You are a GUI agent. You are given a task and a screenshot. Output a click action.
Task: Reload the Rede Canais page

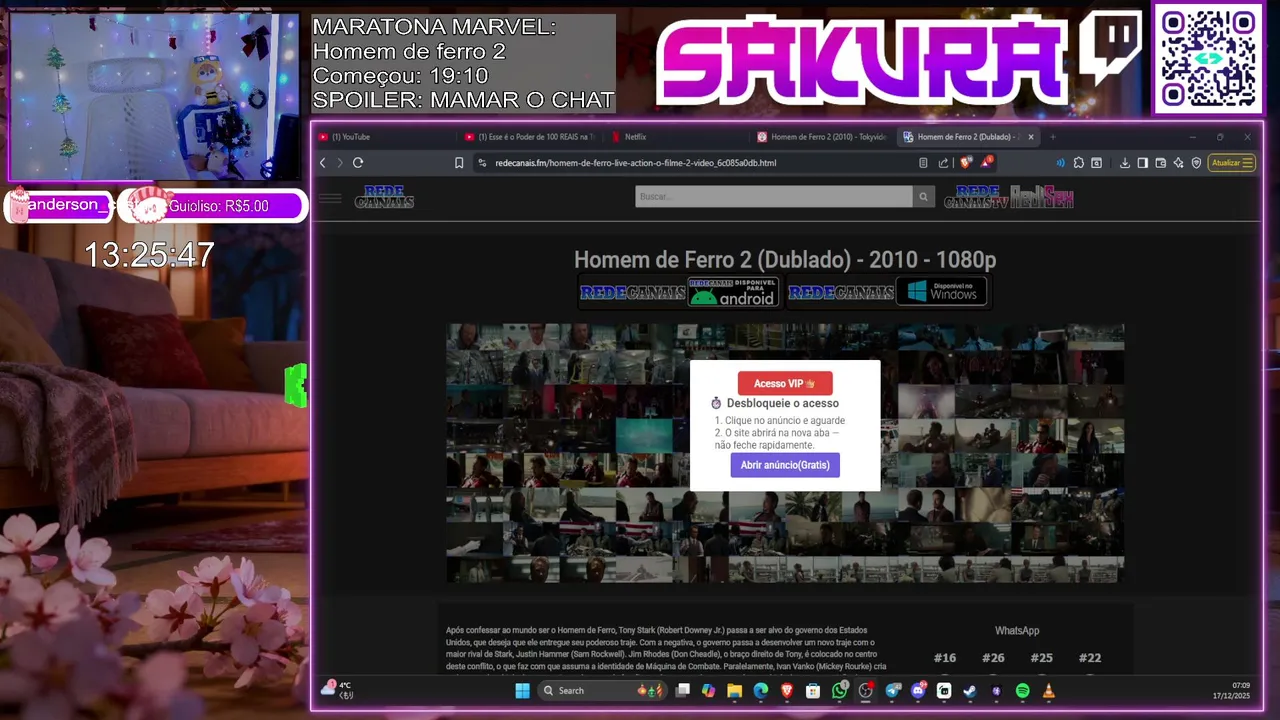point(358,163)
